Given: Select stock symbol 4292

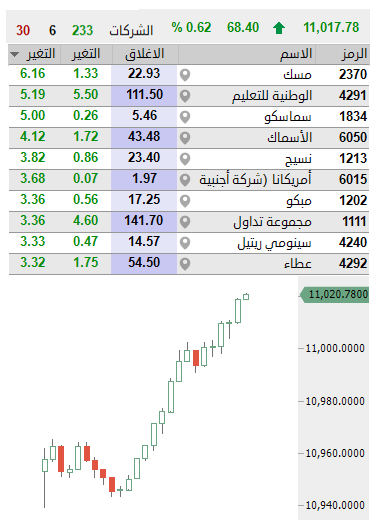Looking at the screenshot, I should 353,263.
